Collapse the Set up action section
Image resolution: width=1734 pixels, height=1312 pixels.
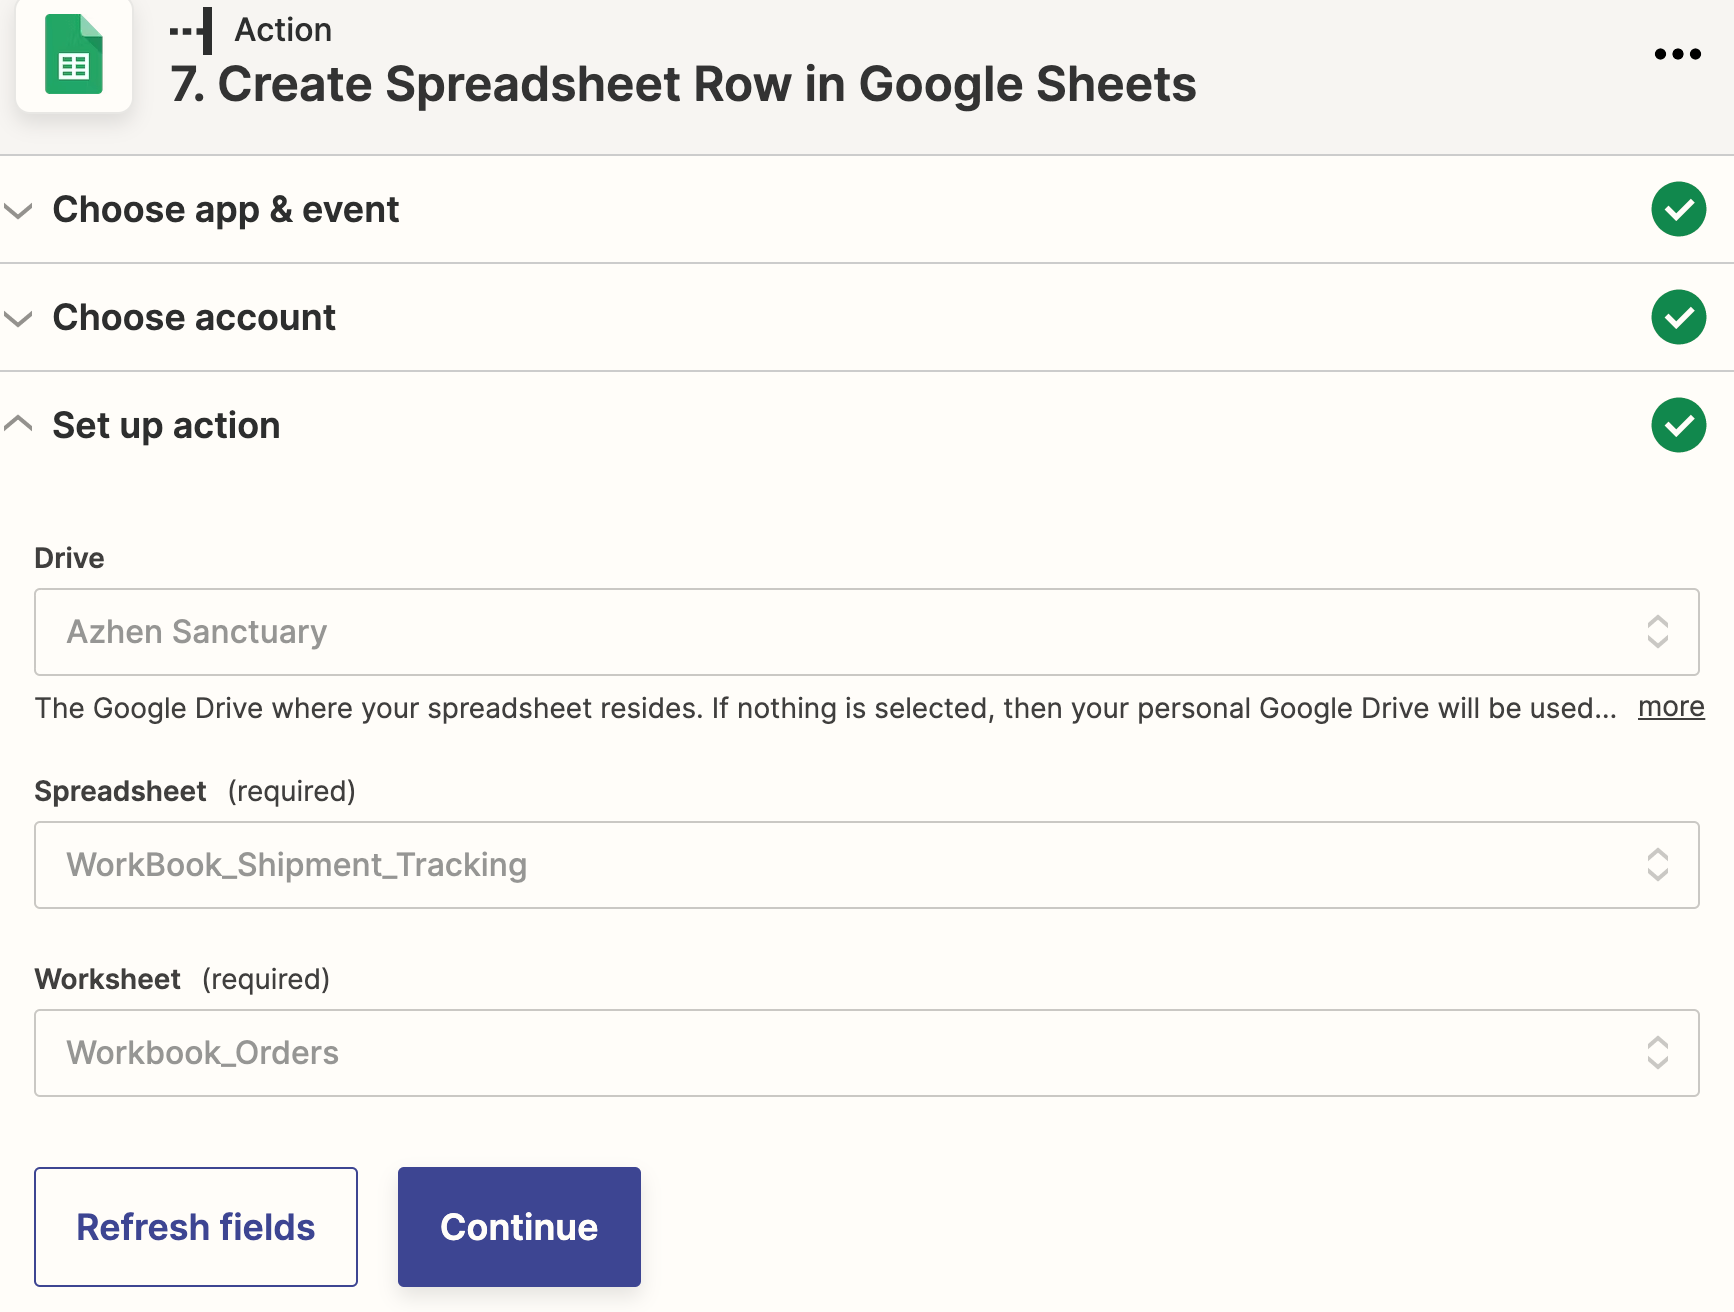18,424
